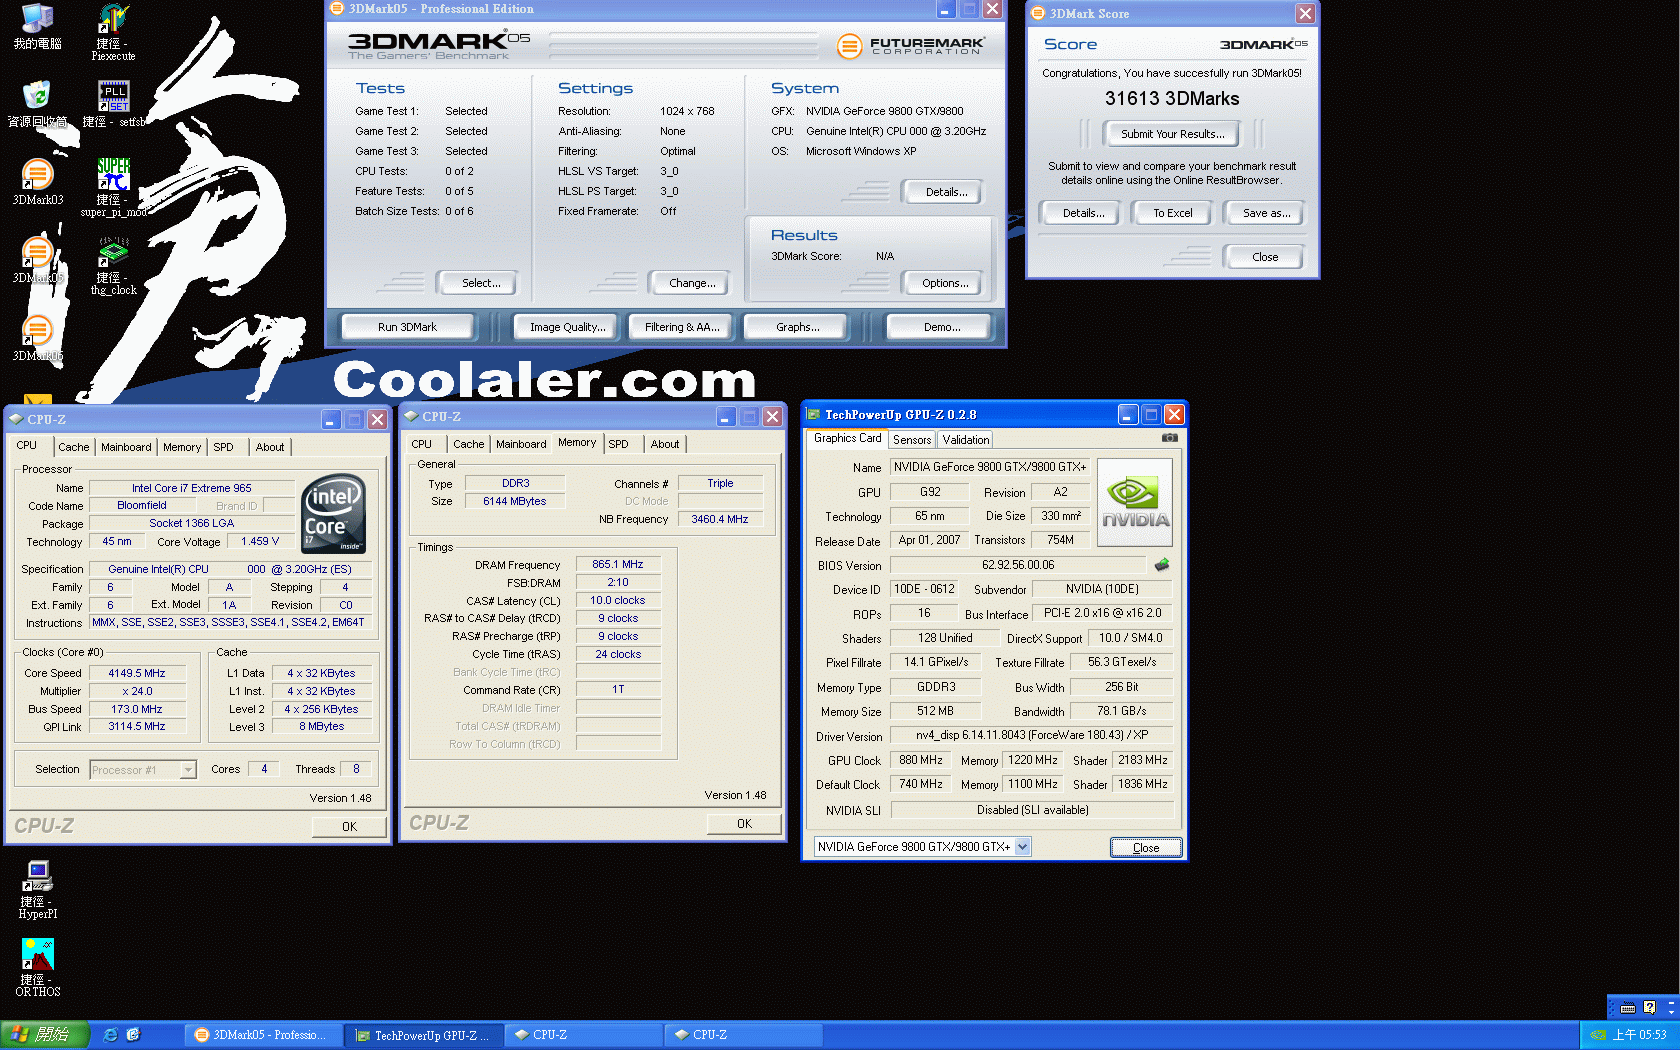The width and height of the screenshot is (1680, 1050).
Task: Click the language bar help icon
Action: click(x=1649, y=1008)
